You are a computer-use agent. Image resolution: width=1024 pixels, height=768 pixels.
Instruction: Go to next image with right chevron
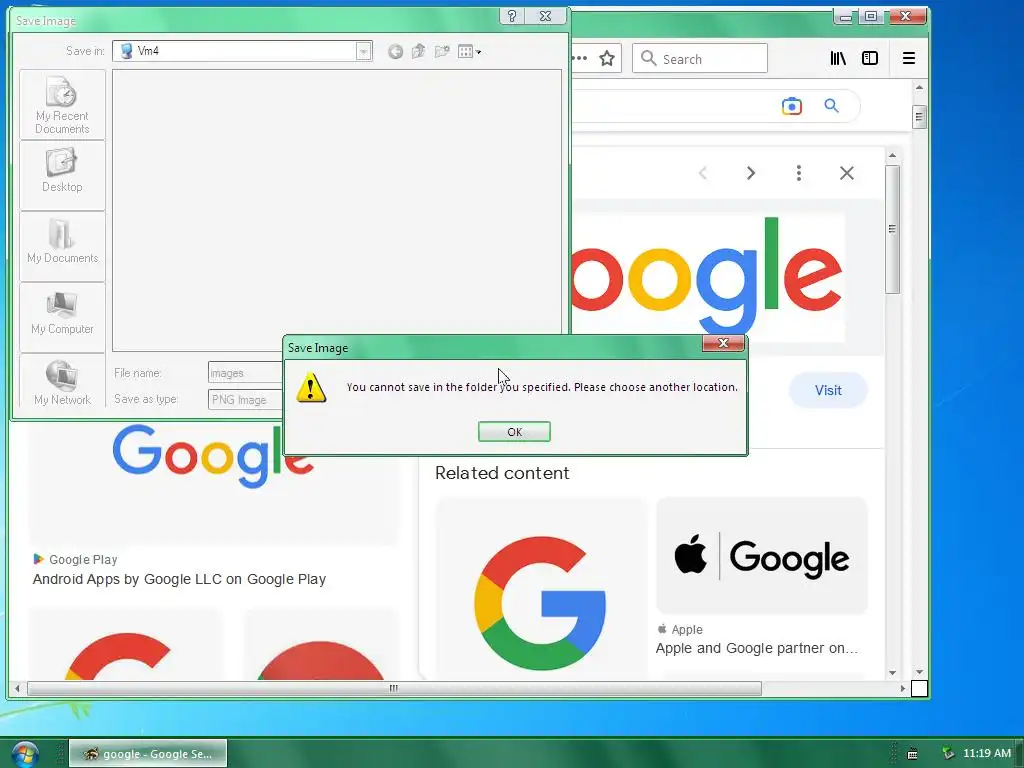coord(751,173)
